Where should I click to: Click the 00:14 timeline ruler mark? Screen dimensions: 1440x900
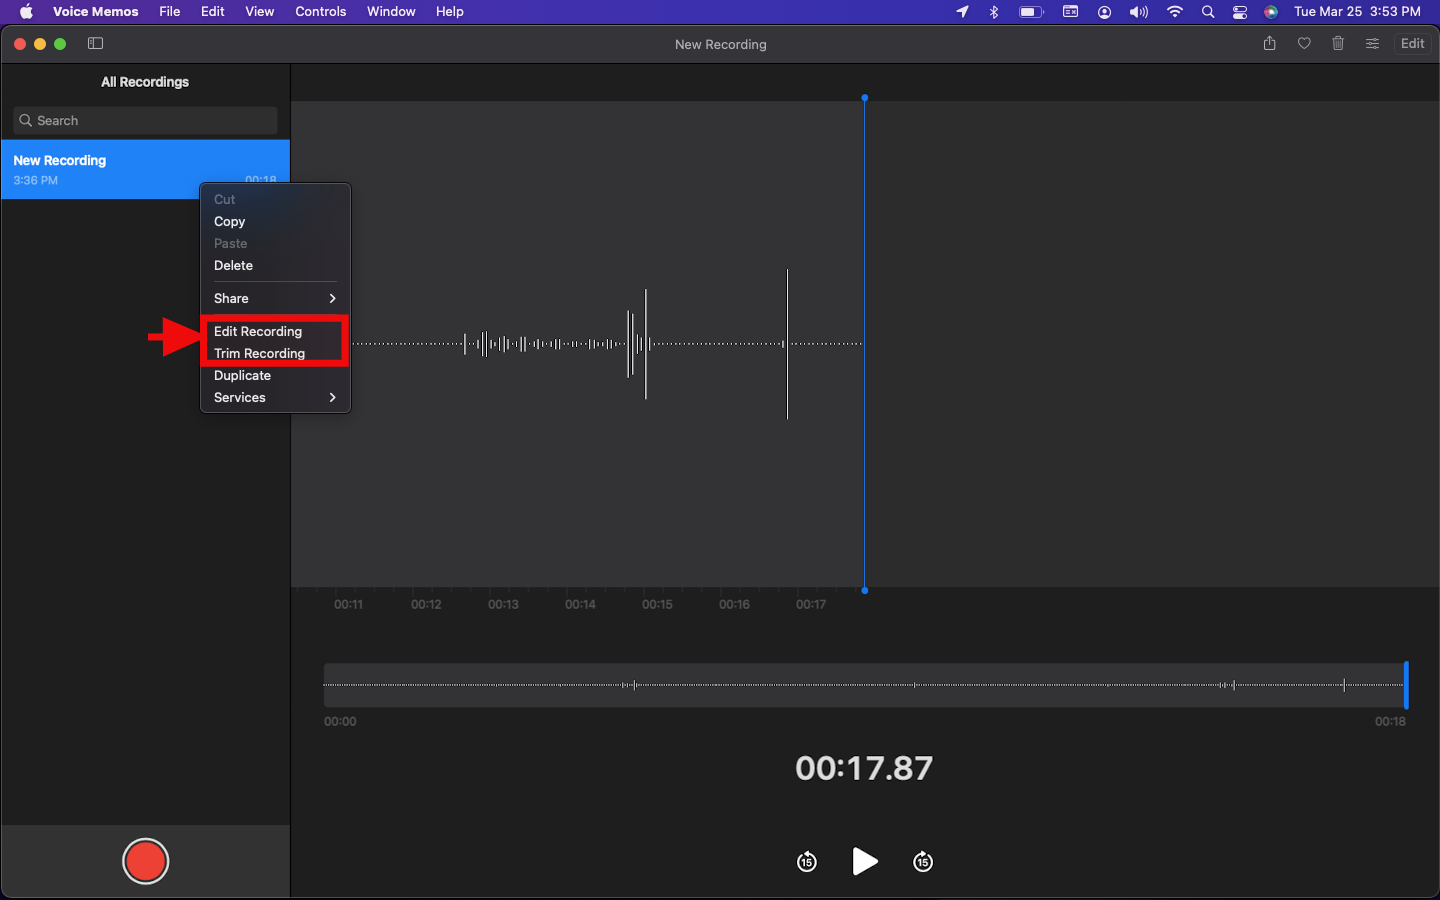(x=580, y=604)
